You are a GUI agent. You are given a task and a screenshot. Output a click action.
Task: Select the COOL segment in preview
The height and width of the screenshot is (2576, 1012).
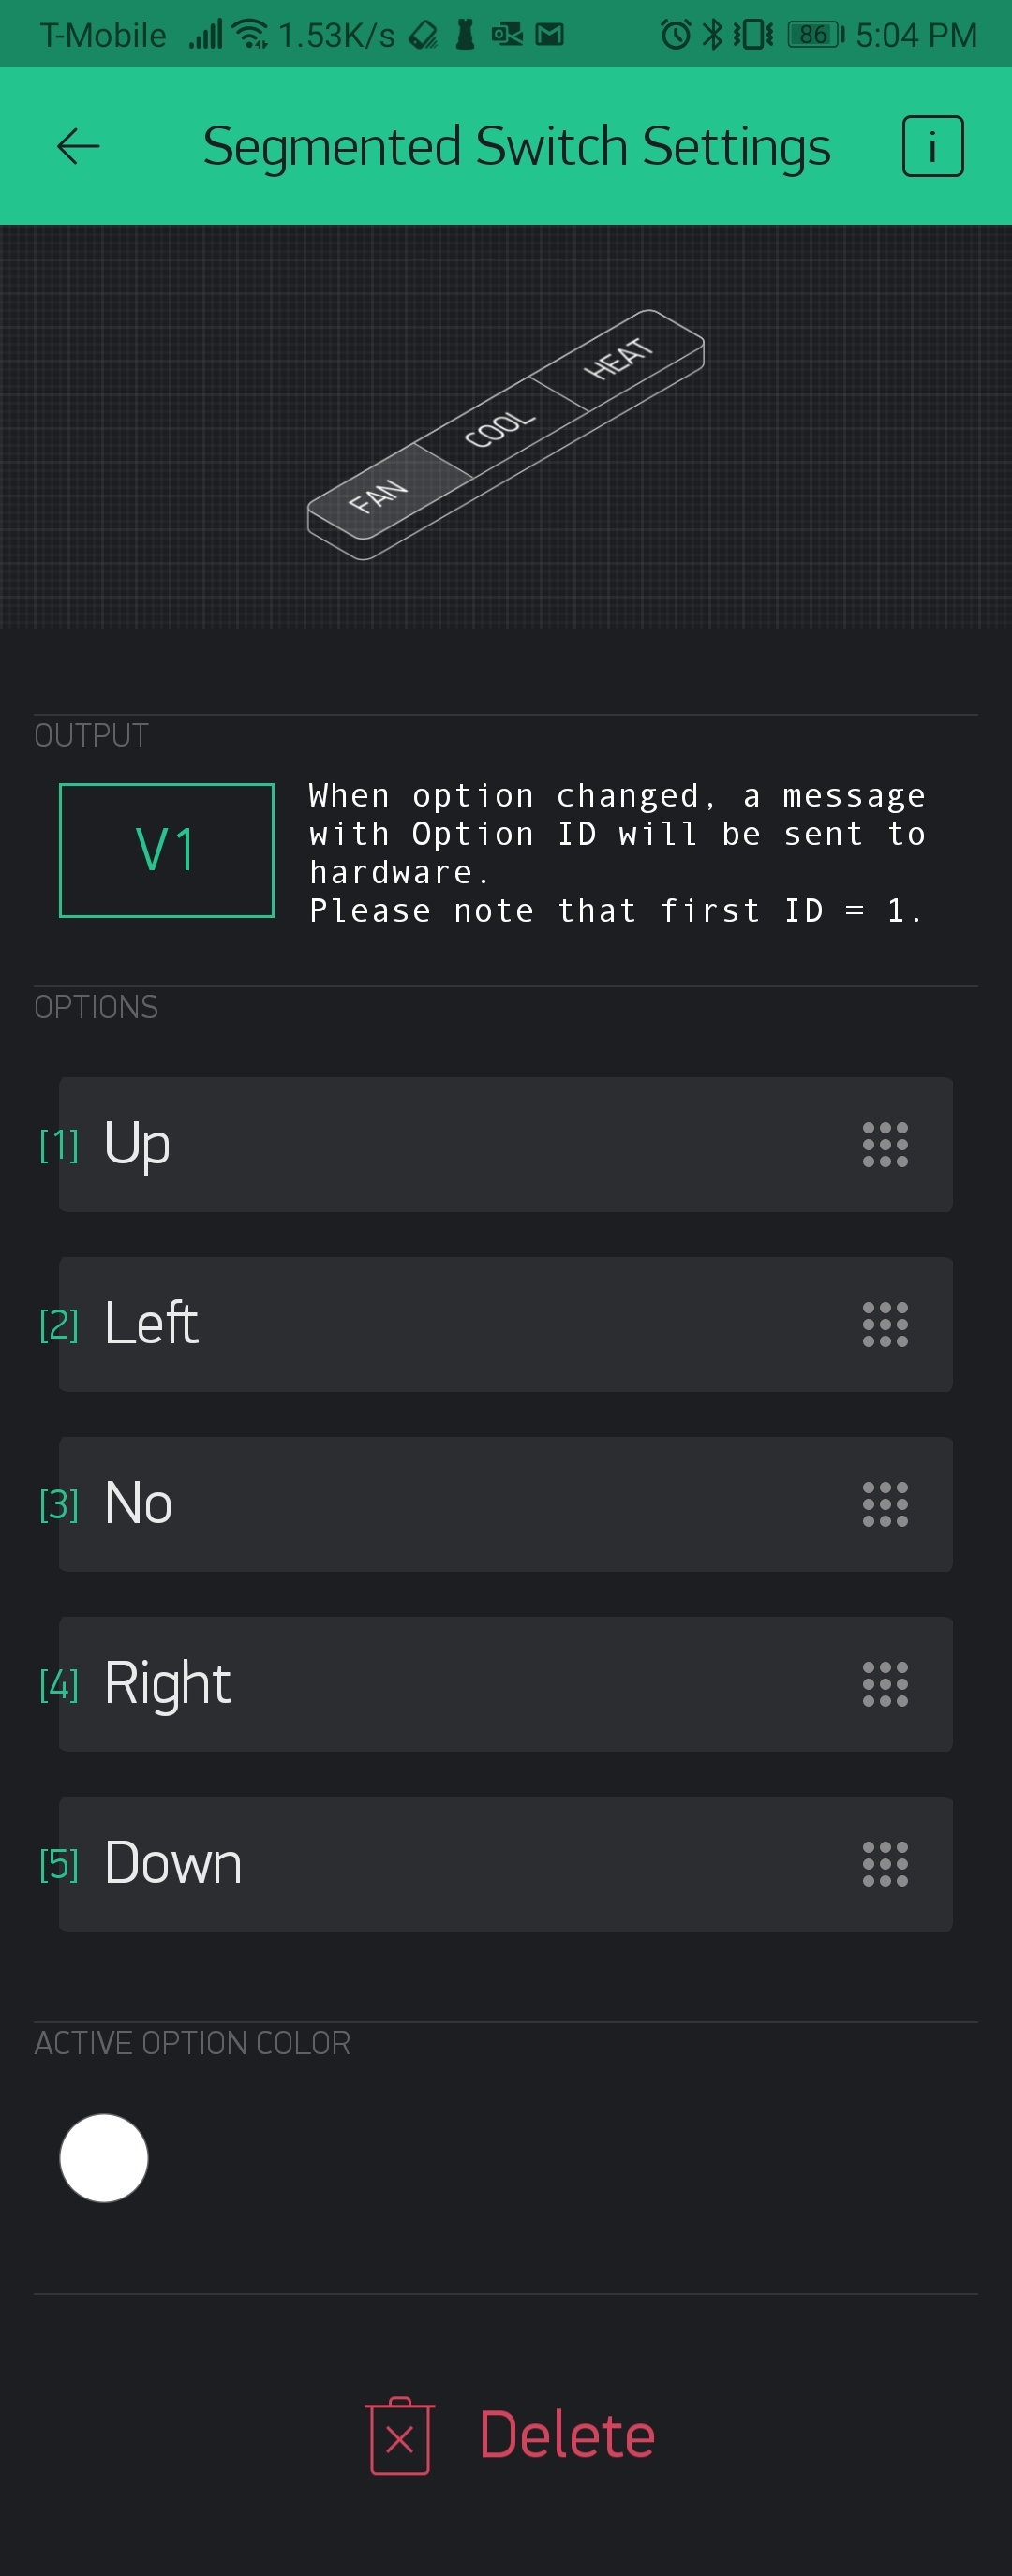coord(499,428)
